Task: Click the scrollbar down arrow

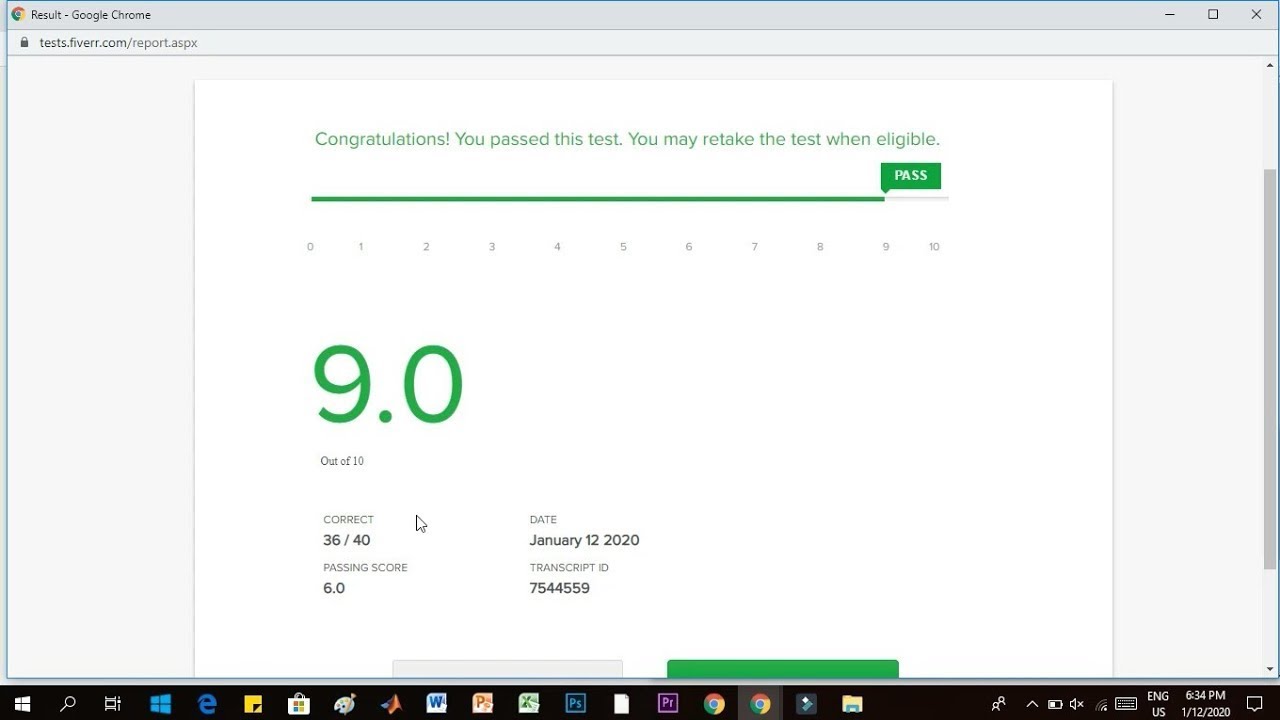Action: [x=1270, y=669]
